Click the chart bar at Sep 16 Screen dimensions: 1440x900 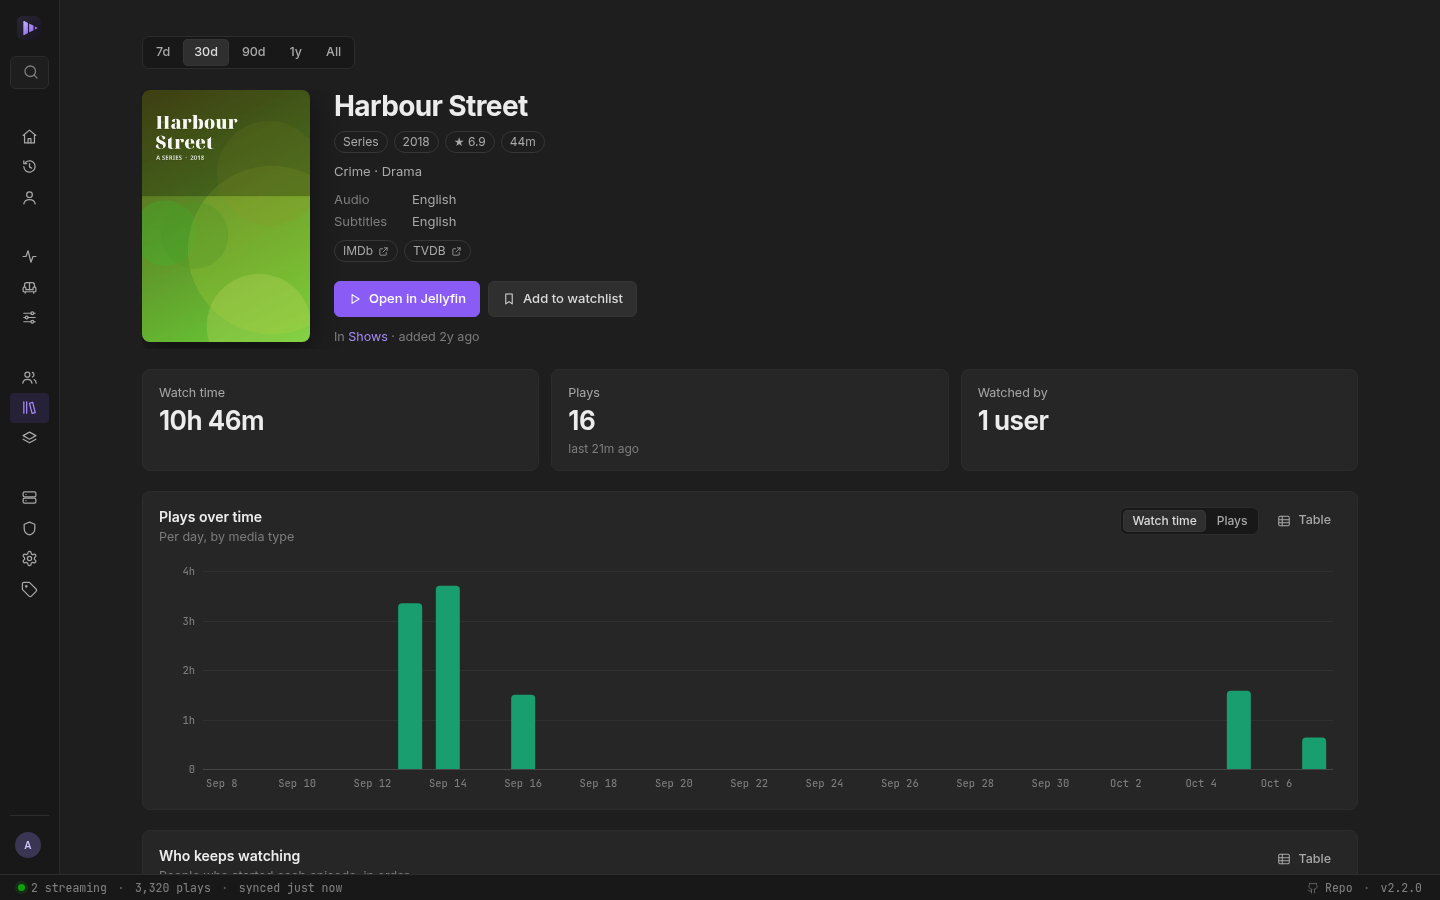pos(523,732)
